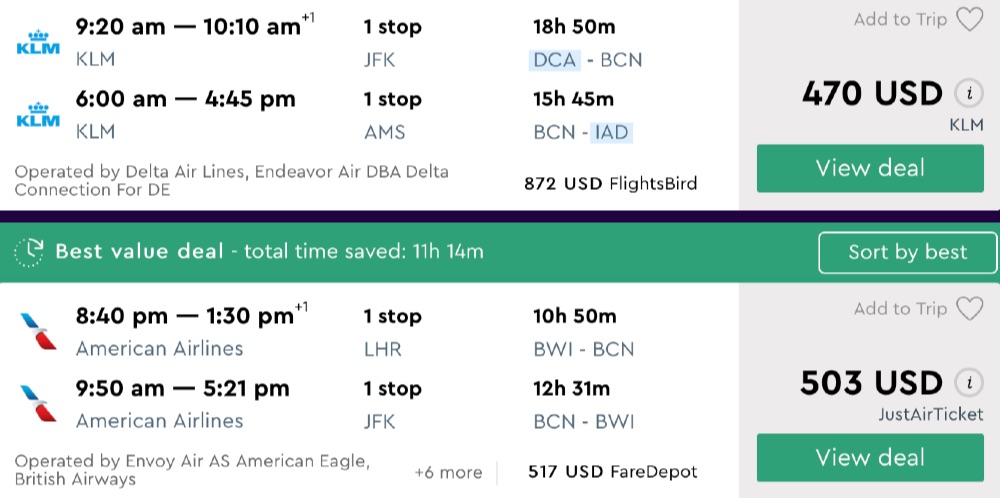Click heart icon on KLM trip
This screenshot has height=498, width=1000.
969,20
